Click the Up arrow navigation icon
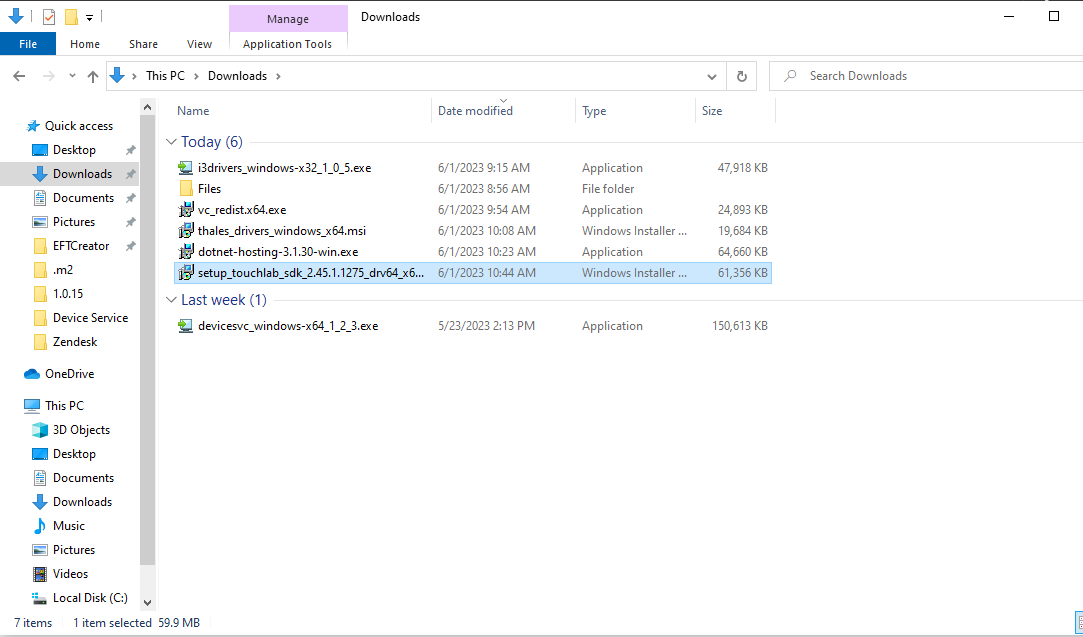Screen dimensions: 1083x637 [x=93, y=76]
